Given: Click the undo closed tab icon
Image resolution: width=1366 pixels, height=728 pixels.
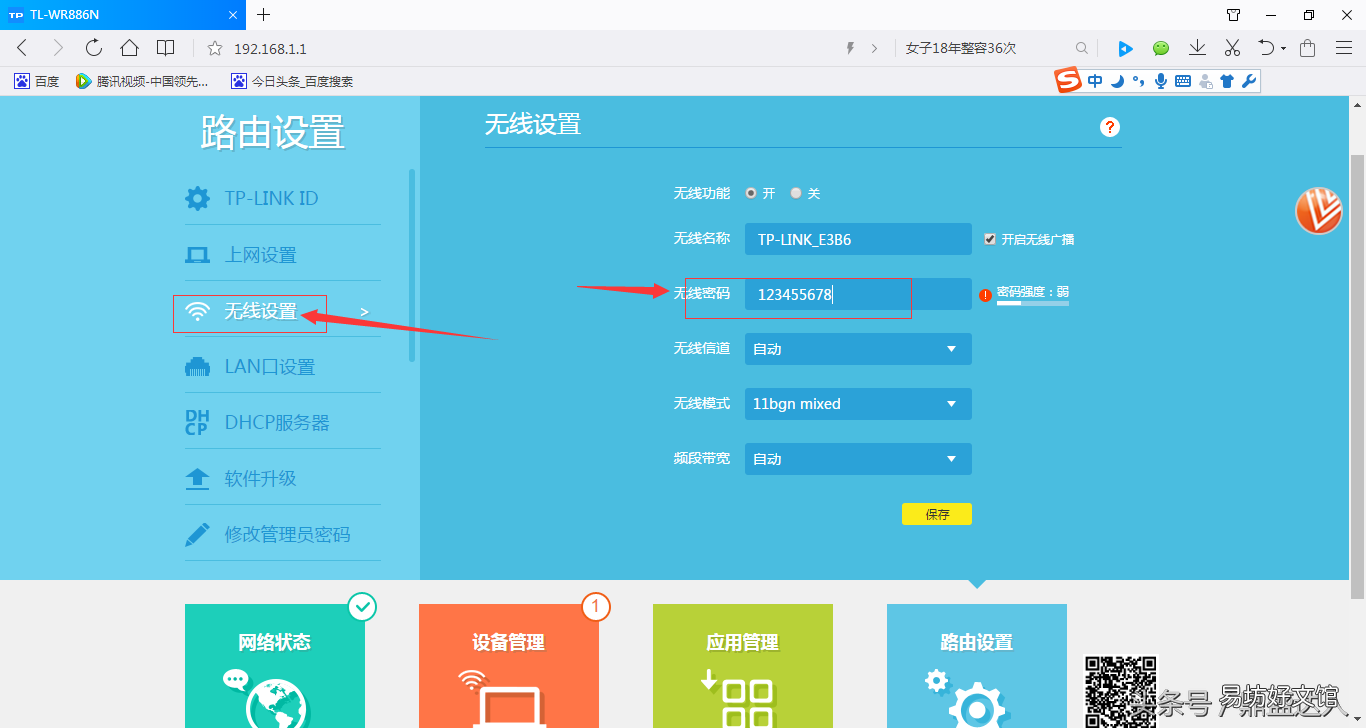Looking at the screenshot, I should (1265, 48).
